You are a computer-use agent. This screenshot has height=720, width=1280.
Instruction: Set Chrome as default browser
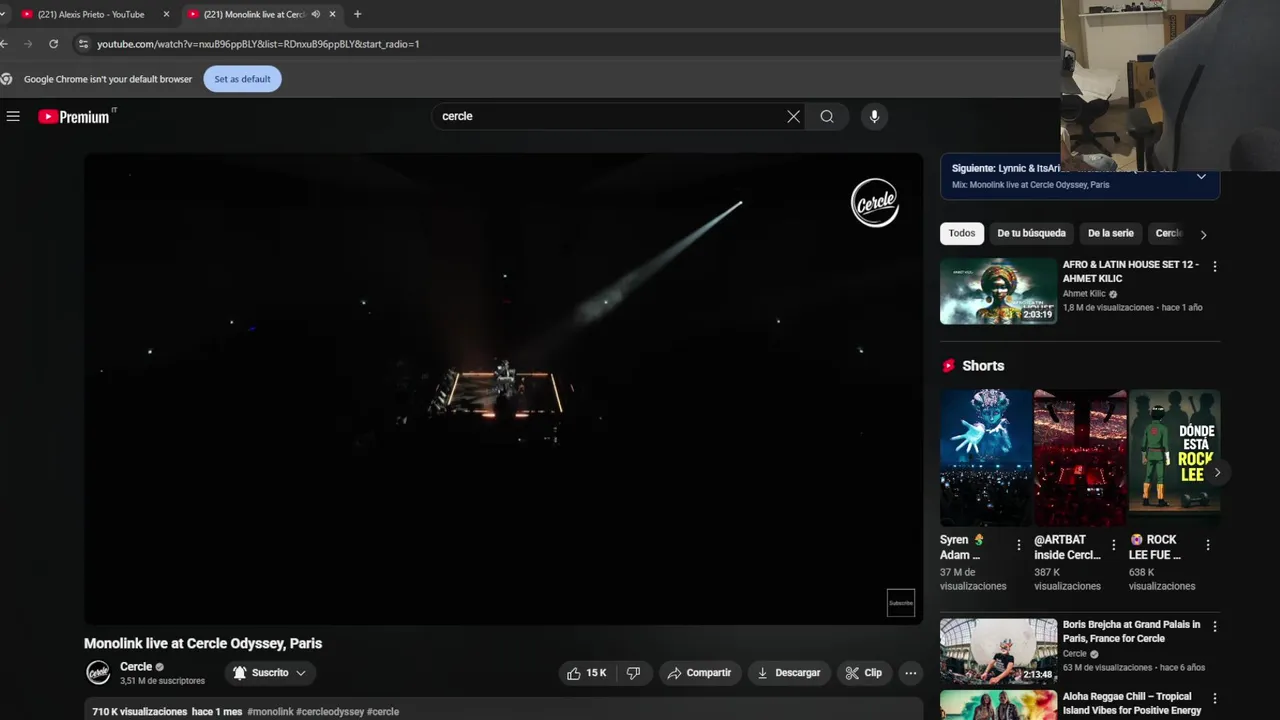(242, 79)
